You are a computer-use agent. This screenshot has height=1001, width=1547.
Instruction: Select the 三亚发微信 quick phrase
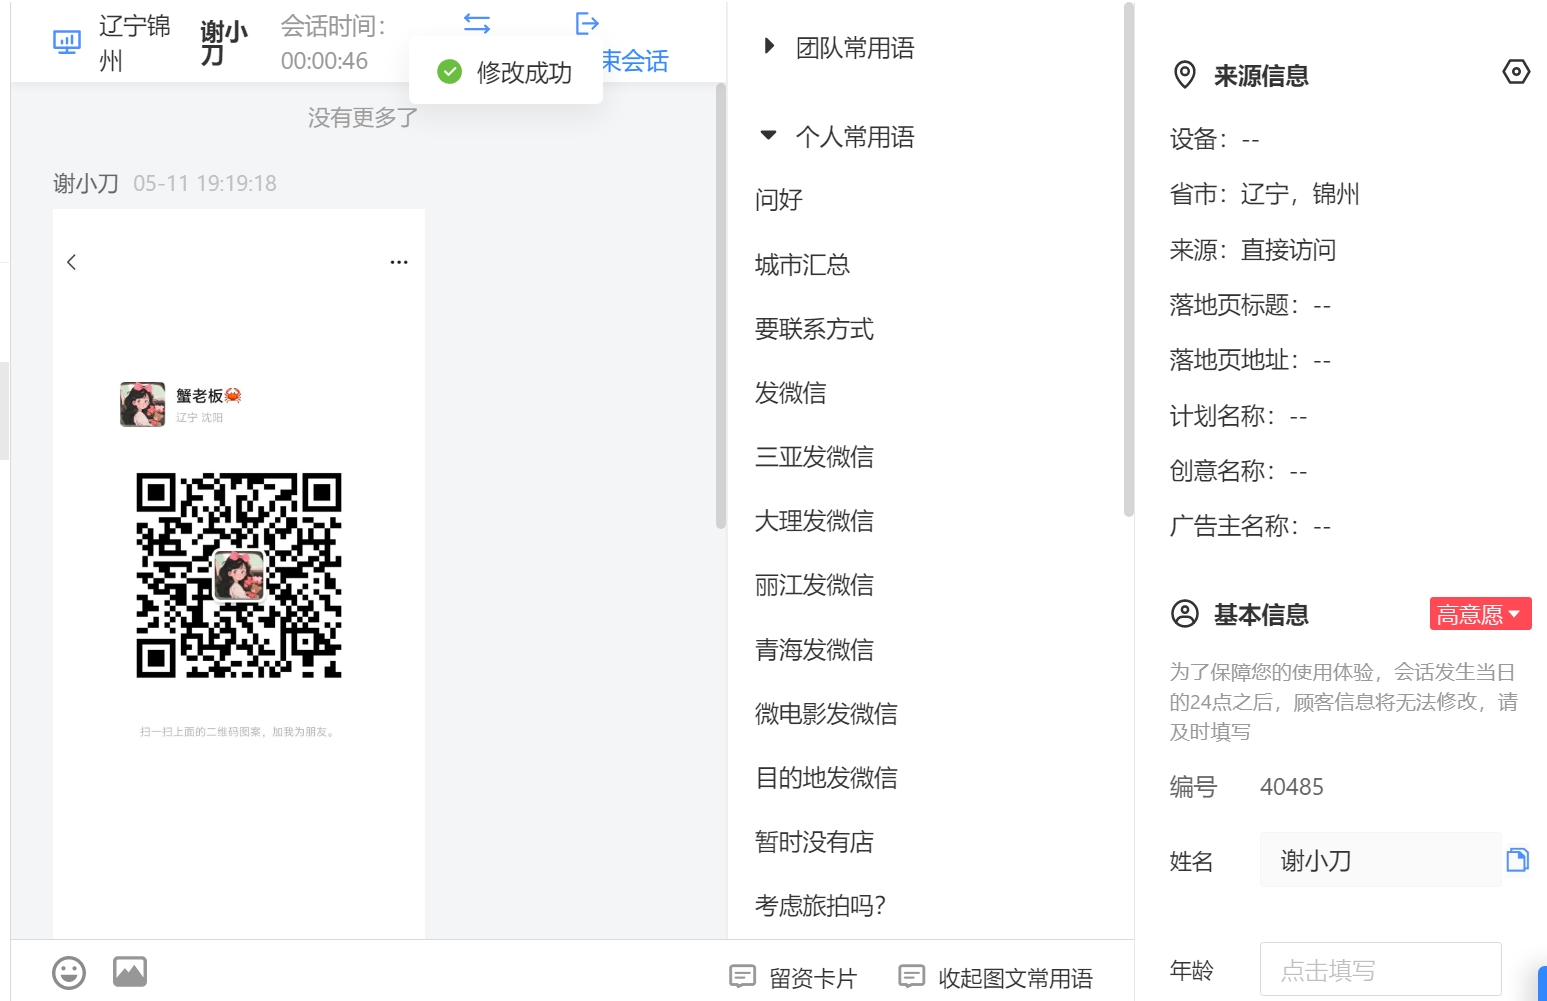[815, 457]
